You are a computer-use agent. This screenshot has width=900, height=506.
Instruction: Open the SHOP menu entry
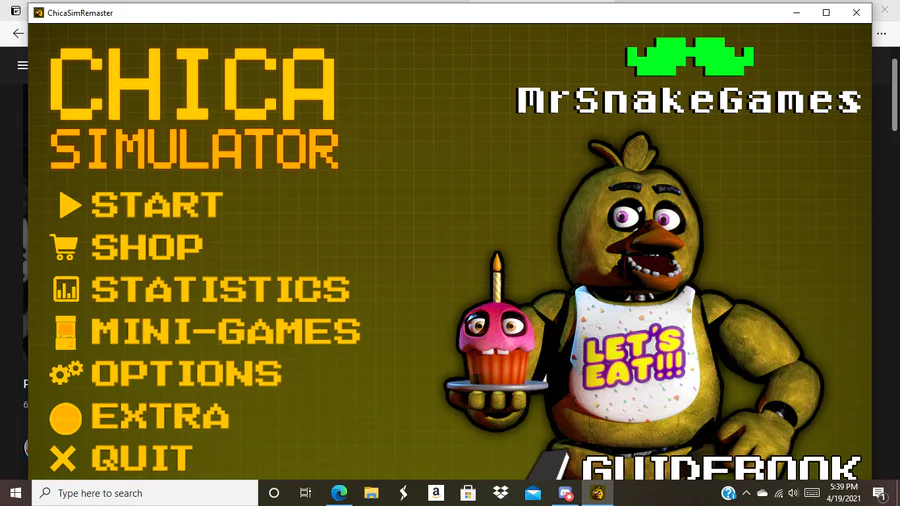click(x=147, y=247)
